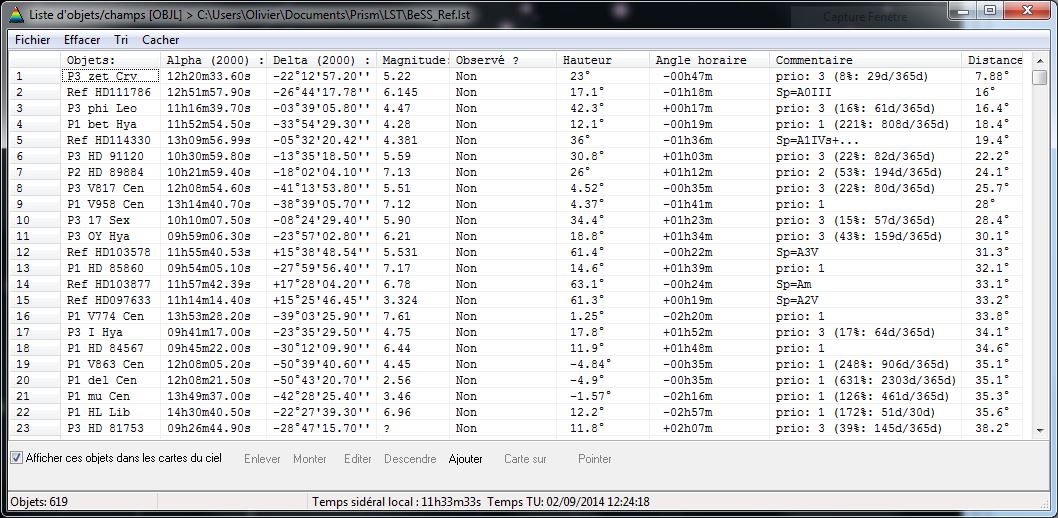Open the Cacher menu

coord(161,40)
